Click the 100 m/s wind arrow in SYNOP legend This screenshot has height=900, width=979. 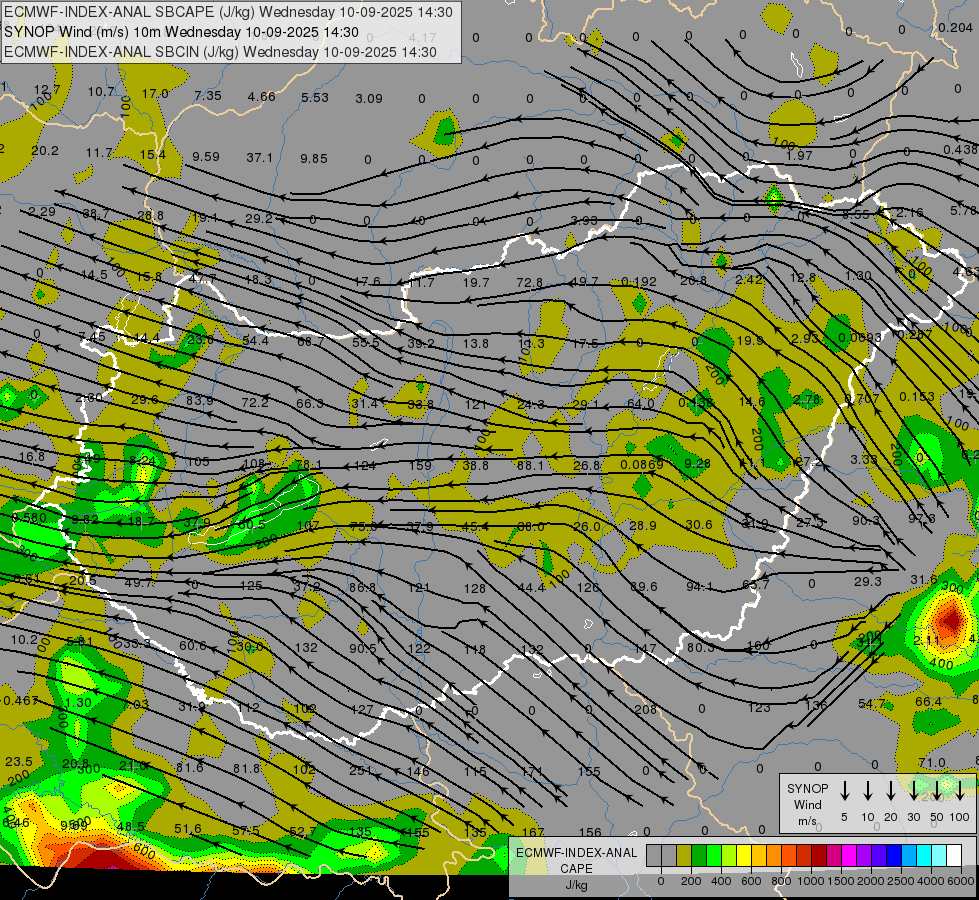click(960, 790)
